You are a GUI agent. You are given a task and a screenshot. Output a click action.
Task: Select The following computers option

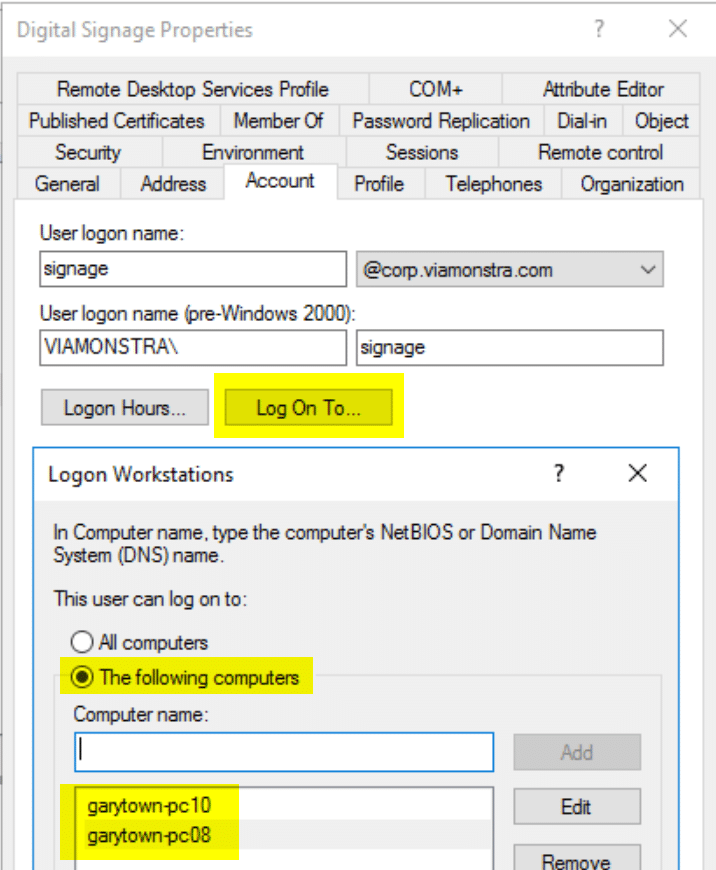(x=82, y=677)
